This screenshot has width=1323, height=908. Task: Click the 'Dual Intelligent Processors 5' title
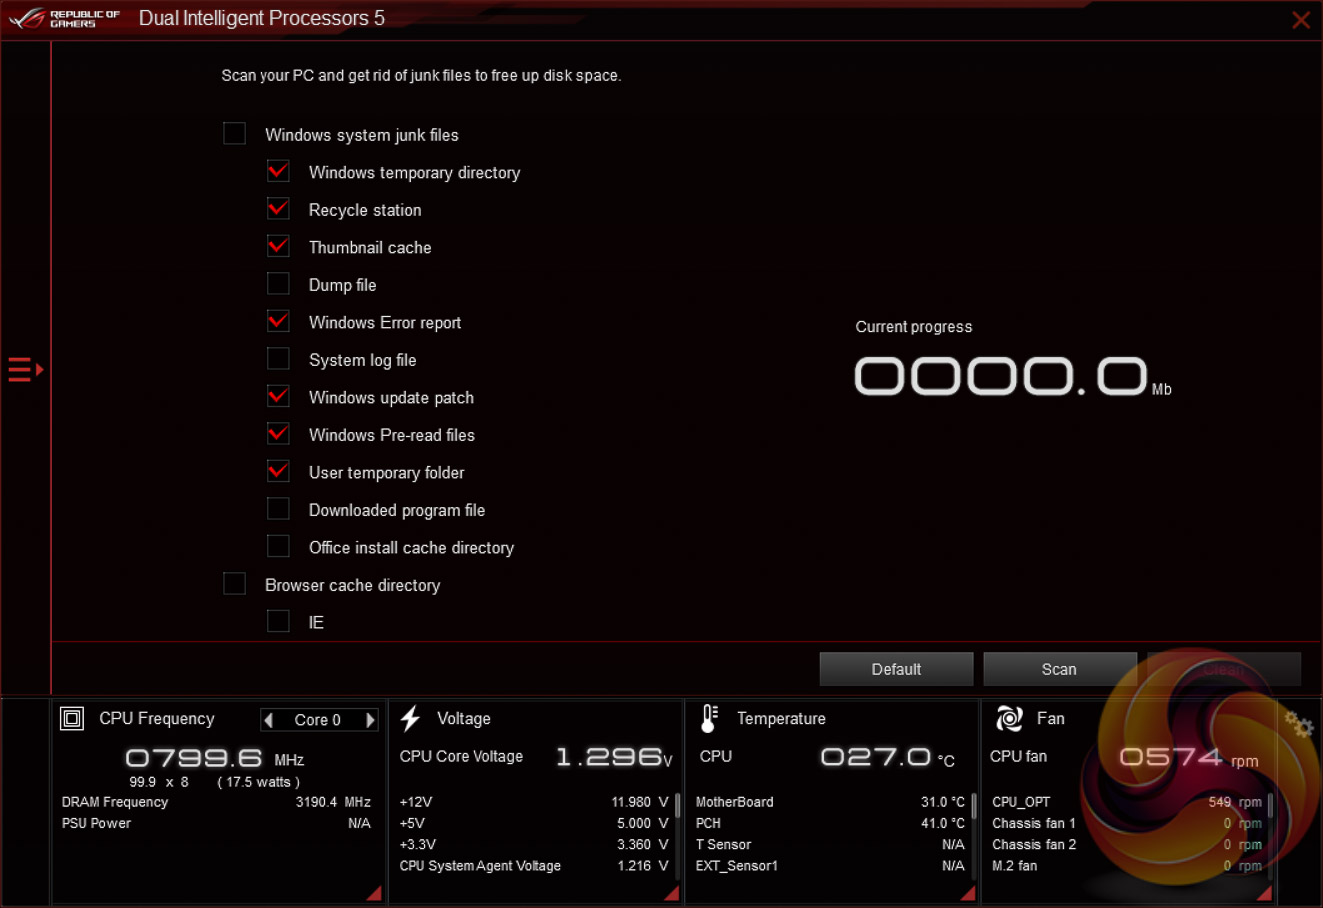tap(262, 19)
